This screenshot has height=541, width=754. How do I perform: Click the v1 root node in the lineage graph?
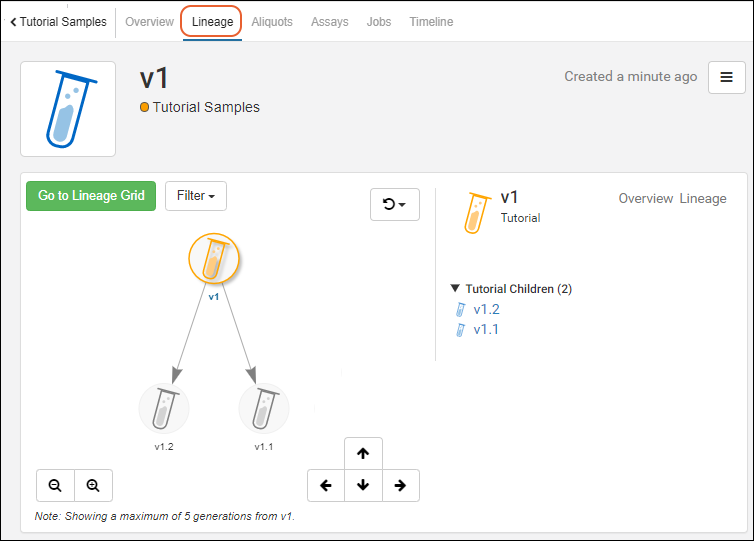[x=213, y=261]
